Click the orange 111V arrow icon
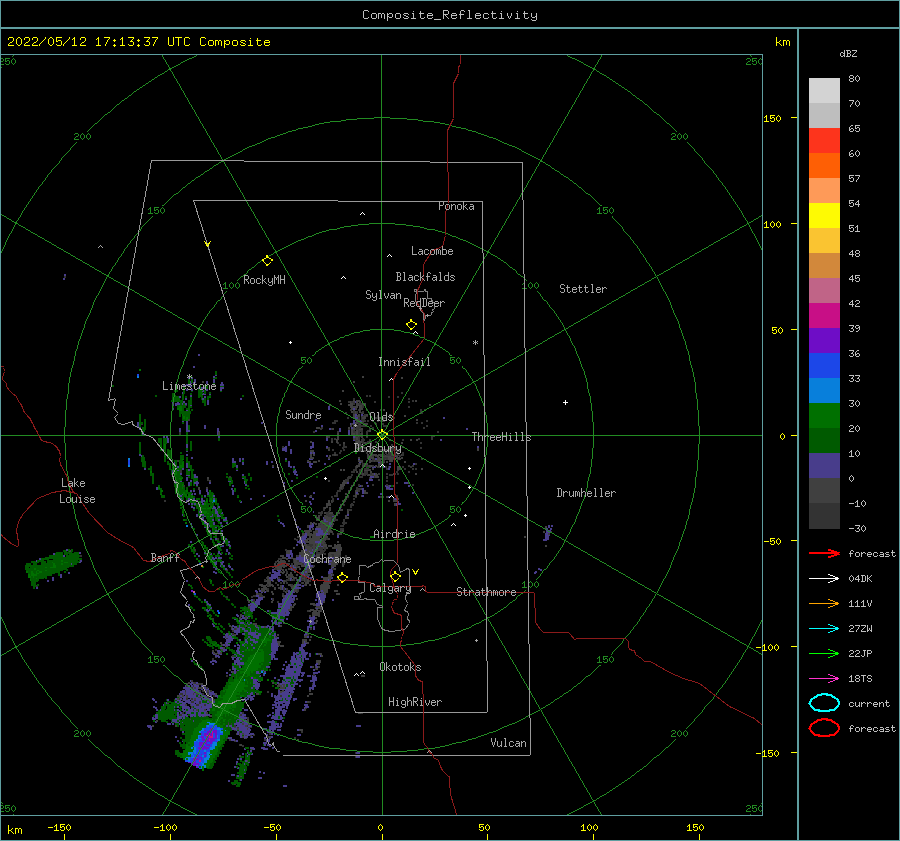 coord(824,603)
